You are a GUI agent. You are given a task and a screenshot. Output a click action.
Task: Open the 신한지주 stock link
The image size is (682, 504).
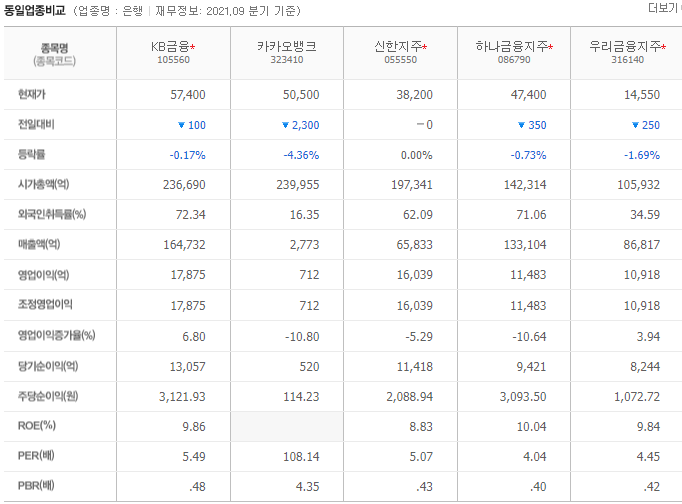(x=398, y=46)
